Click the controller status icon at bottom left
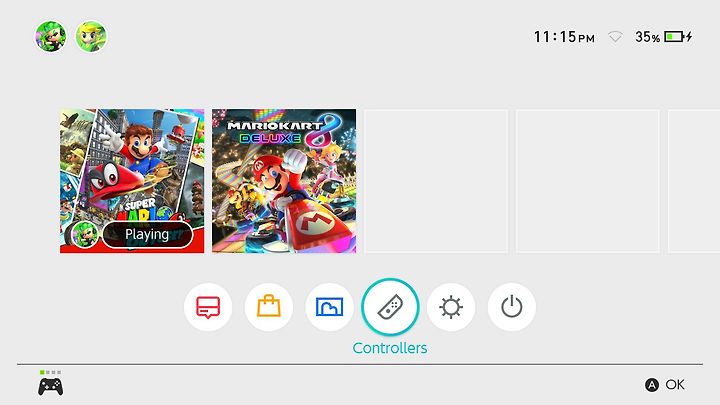This screenshot has height=405, width=720. pyautogui.click(x=51, y=383)
